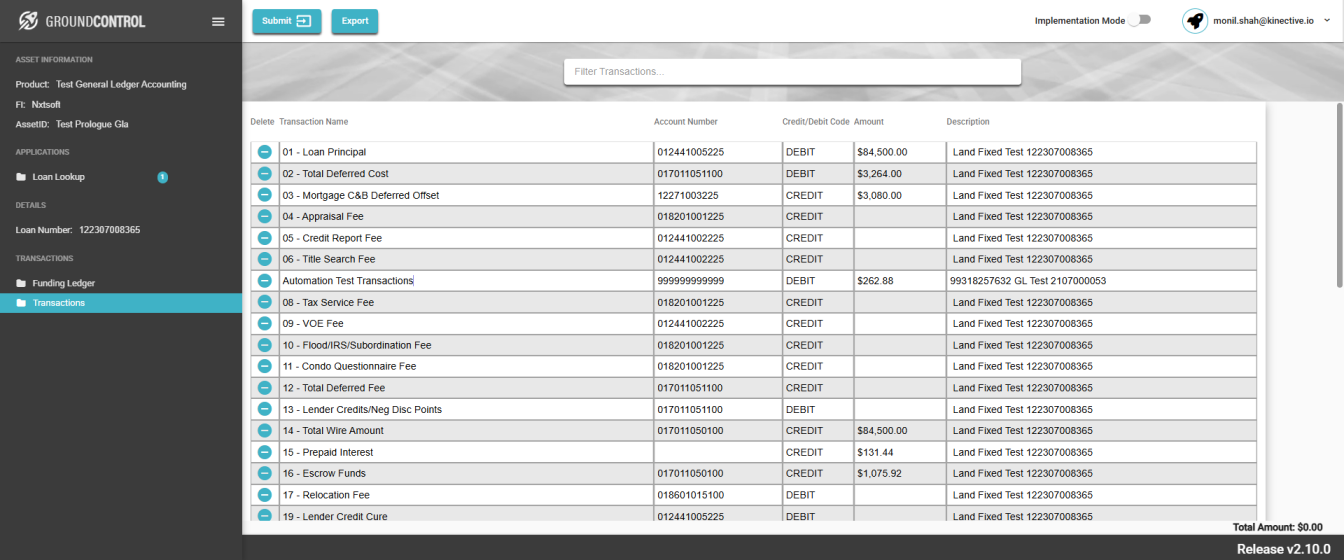1344x560 pixels.
Task: Edit description 99318257632 GL Test 2107000053
Action: 1101,281
